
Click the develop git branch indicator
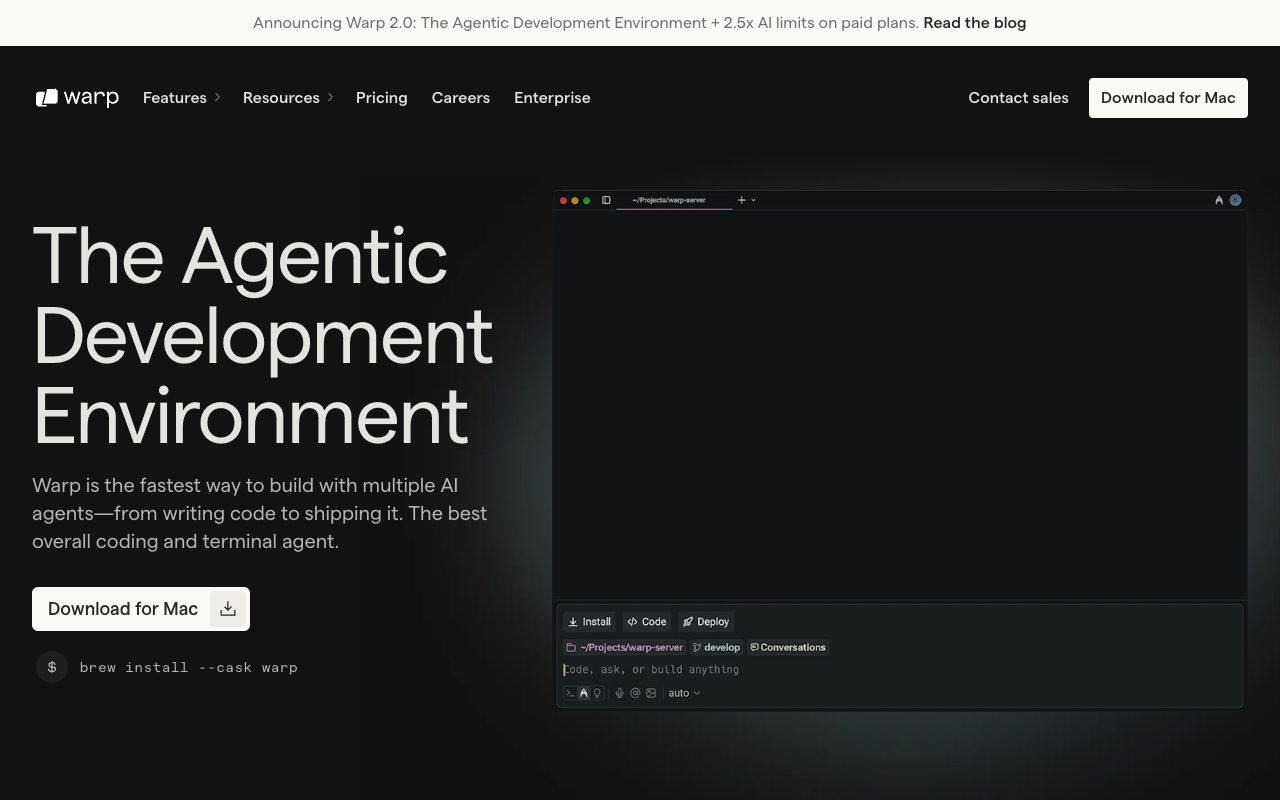coord(717,647)
